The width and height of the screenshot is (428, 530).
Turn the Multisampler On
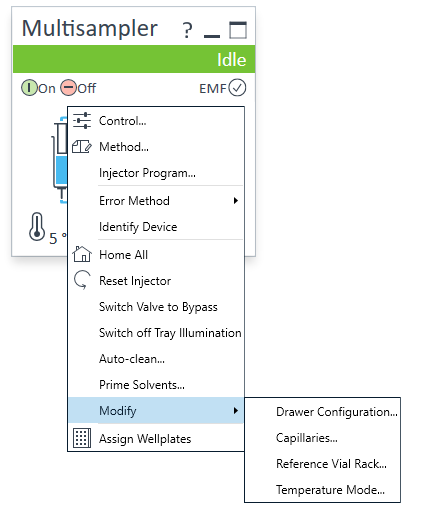coord(38,88)
